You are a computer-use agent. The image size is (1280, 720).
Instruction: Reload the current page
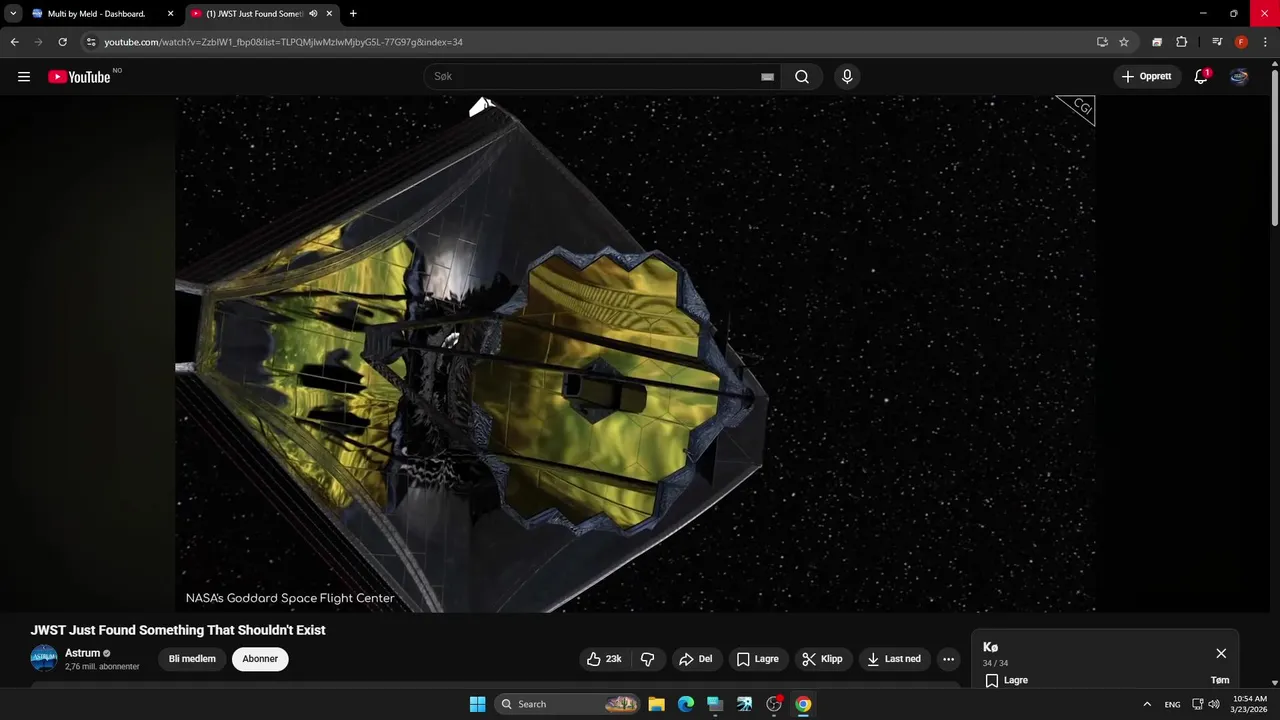[62, 42]
